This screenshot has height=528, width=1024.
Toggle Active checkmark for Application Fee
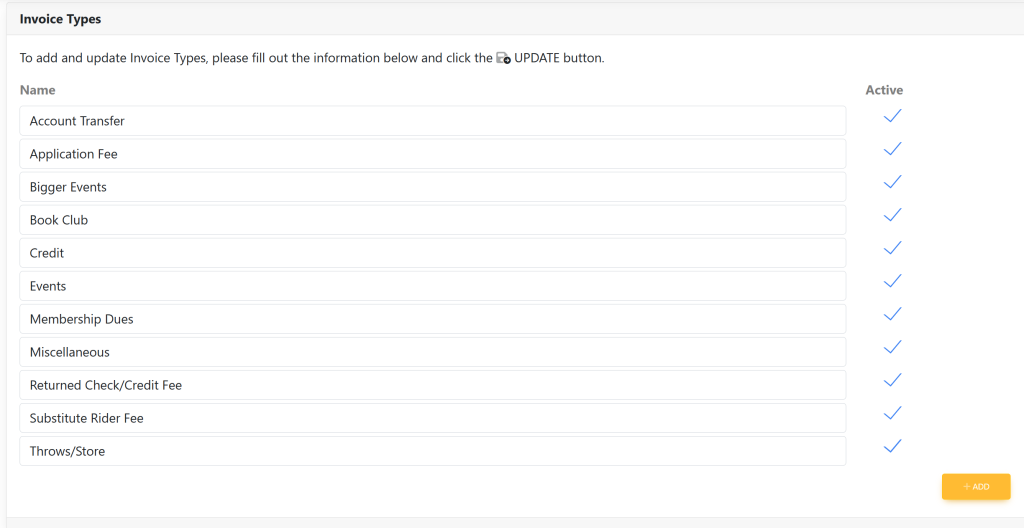point(892,149)
